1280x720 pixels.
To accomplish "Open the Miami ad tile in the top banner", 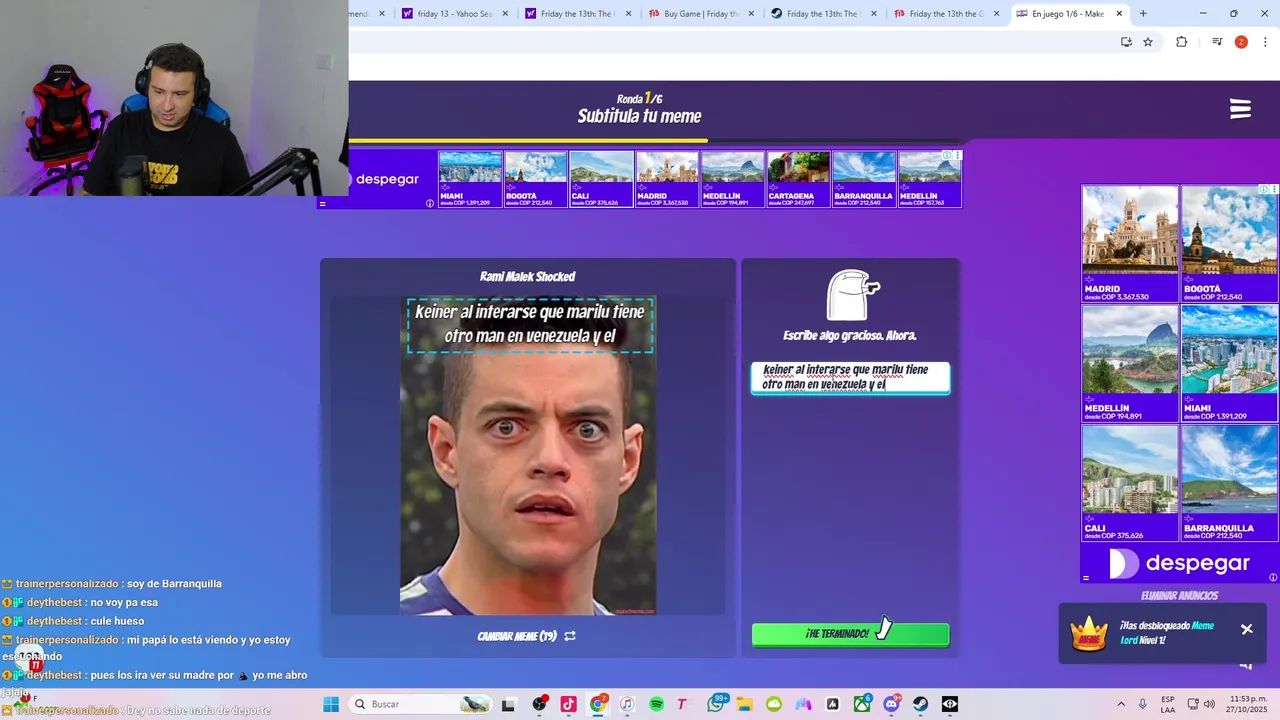I will click(x=470, y=179).
